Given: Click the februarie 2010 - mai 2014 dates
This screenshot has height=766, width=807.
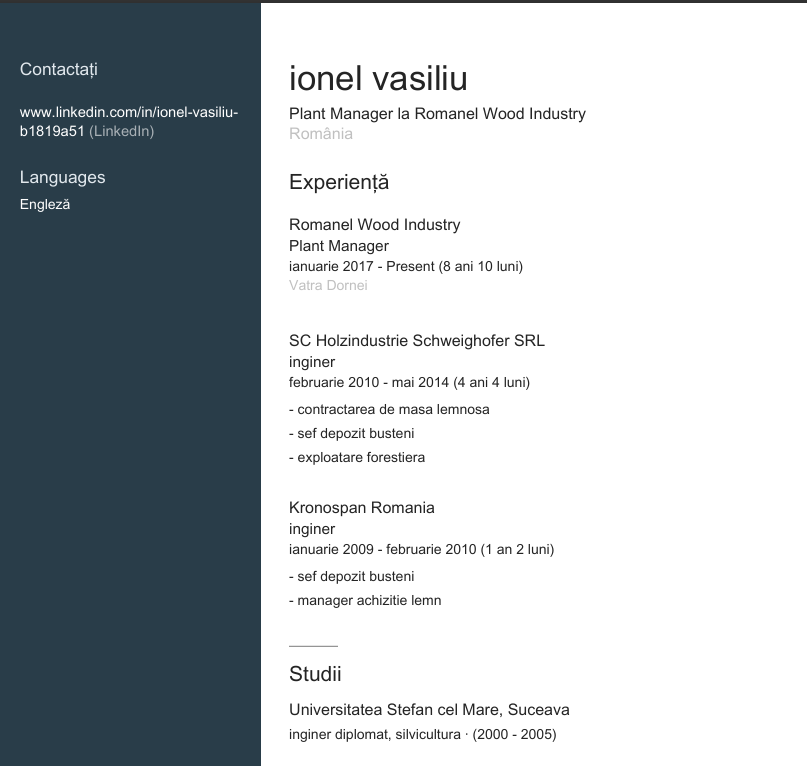Looking at the screenshot, I should (x=409, y=382).
